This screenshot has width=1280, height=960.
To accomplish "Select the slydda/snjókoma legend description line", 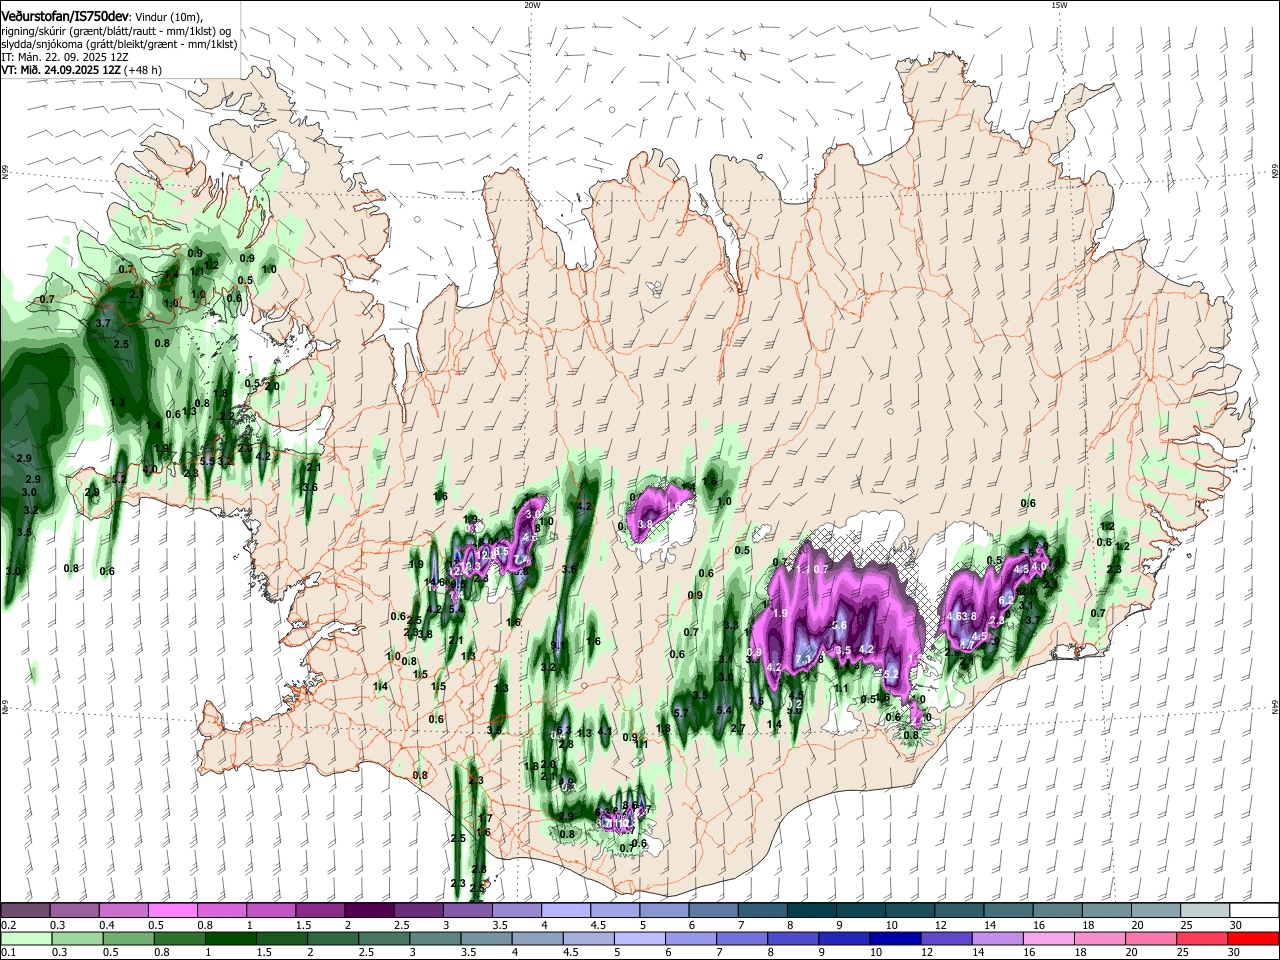I will [x=120, y=44].
